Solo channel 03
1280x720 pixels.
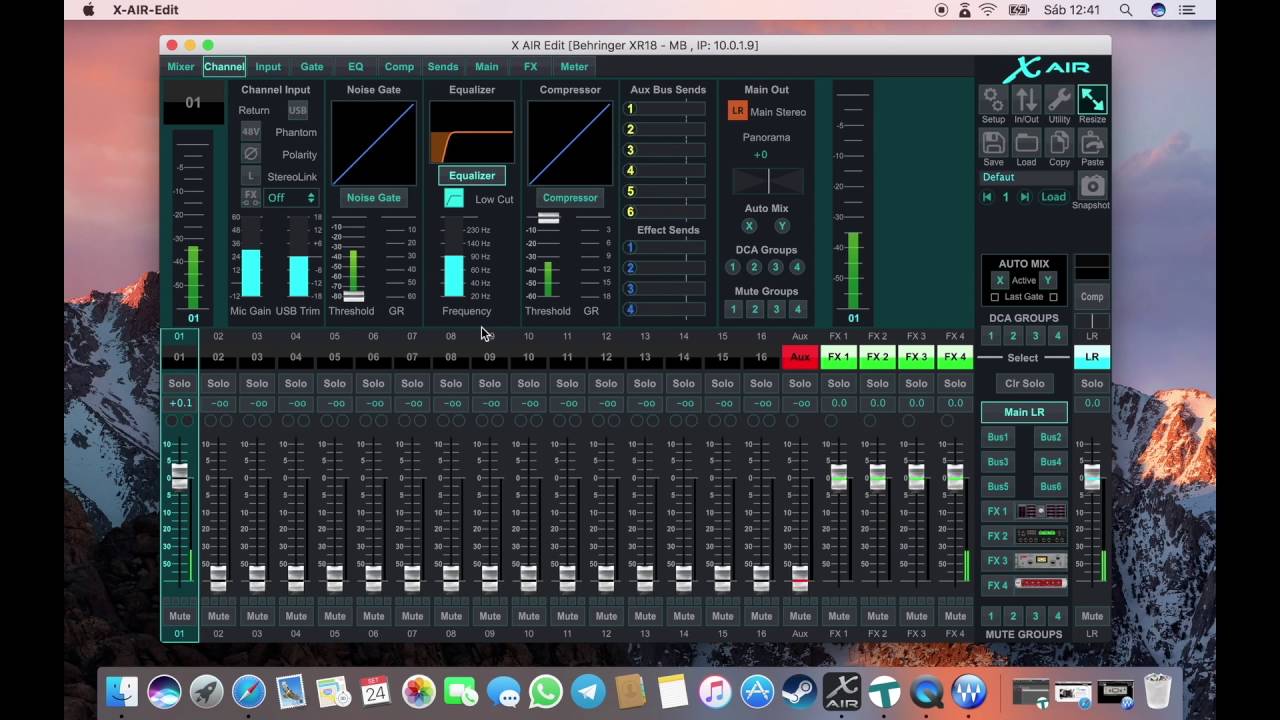tap(257, 383)
